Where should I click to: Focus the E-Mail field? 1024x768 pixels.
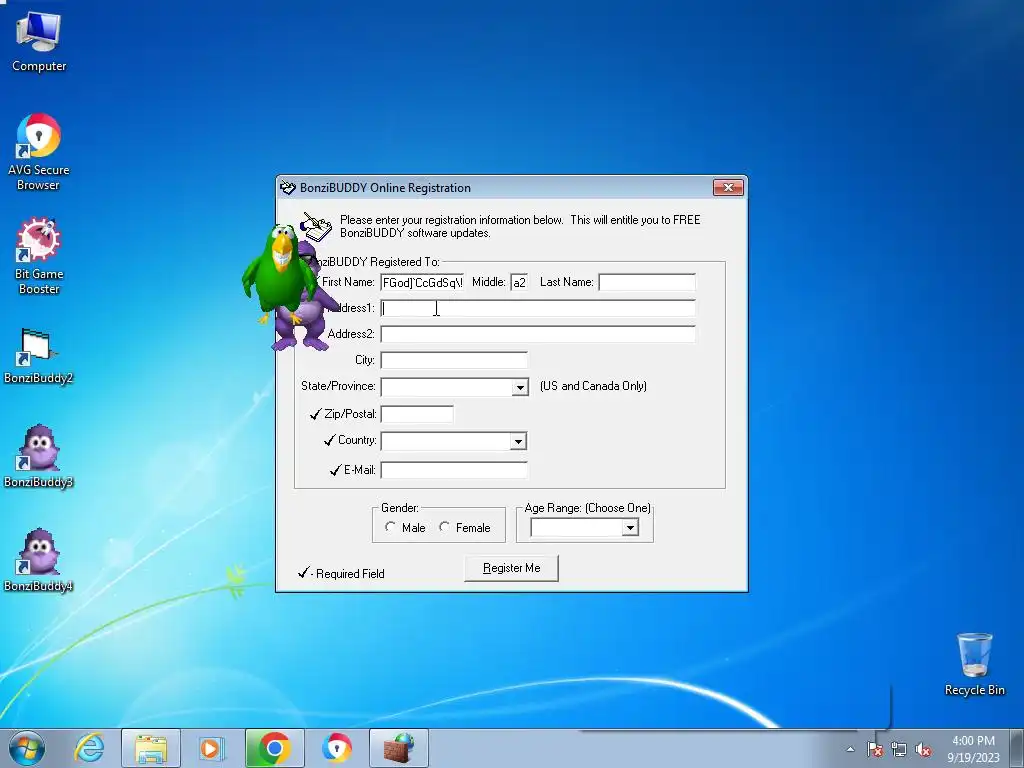tap(454, 470)
